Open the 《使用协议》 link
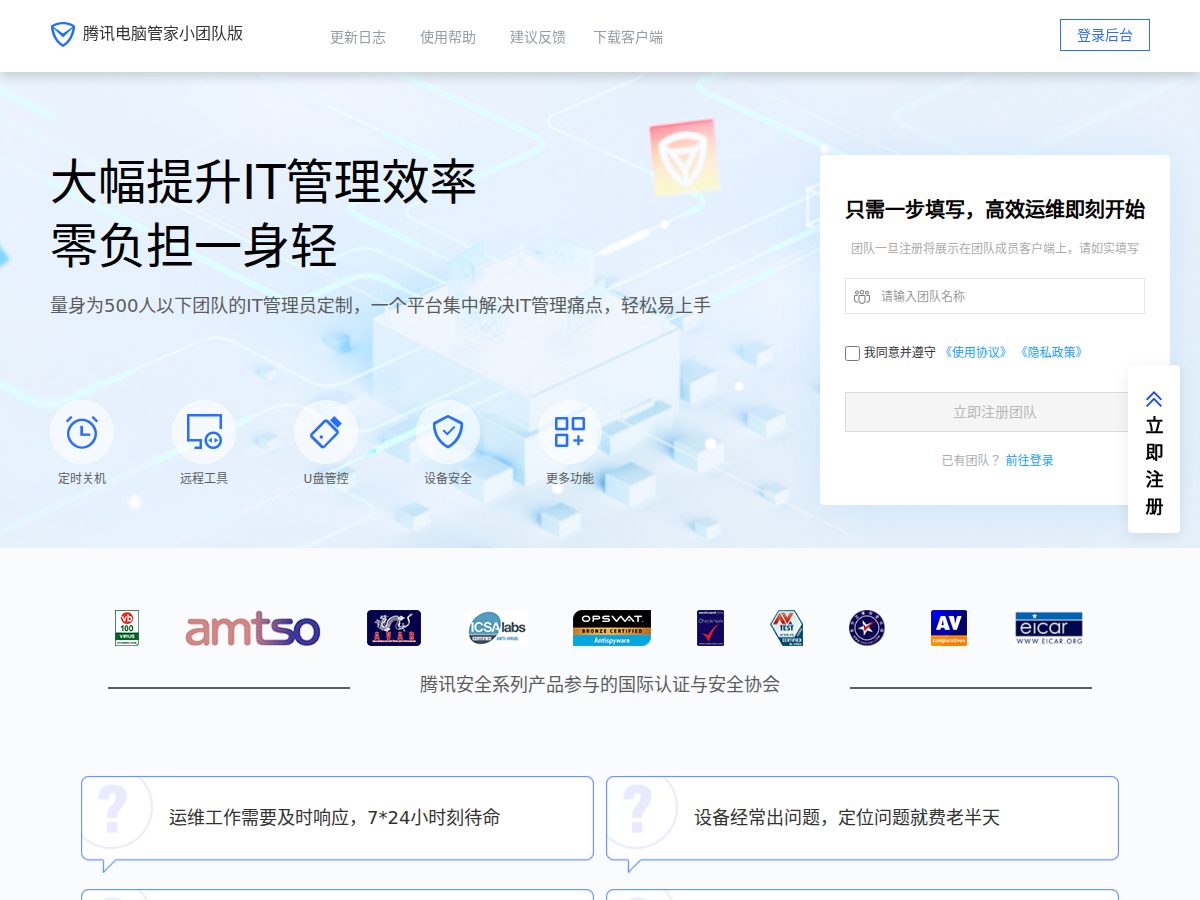Image resolution: width=1200 pixels, height=900 pixels. click(x=976, y=352)
